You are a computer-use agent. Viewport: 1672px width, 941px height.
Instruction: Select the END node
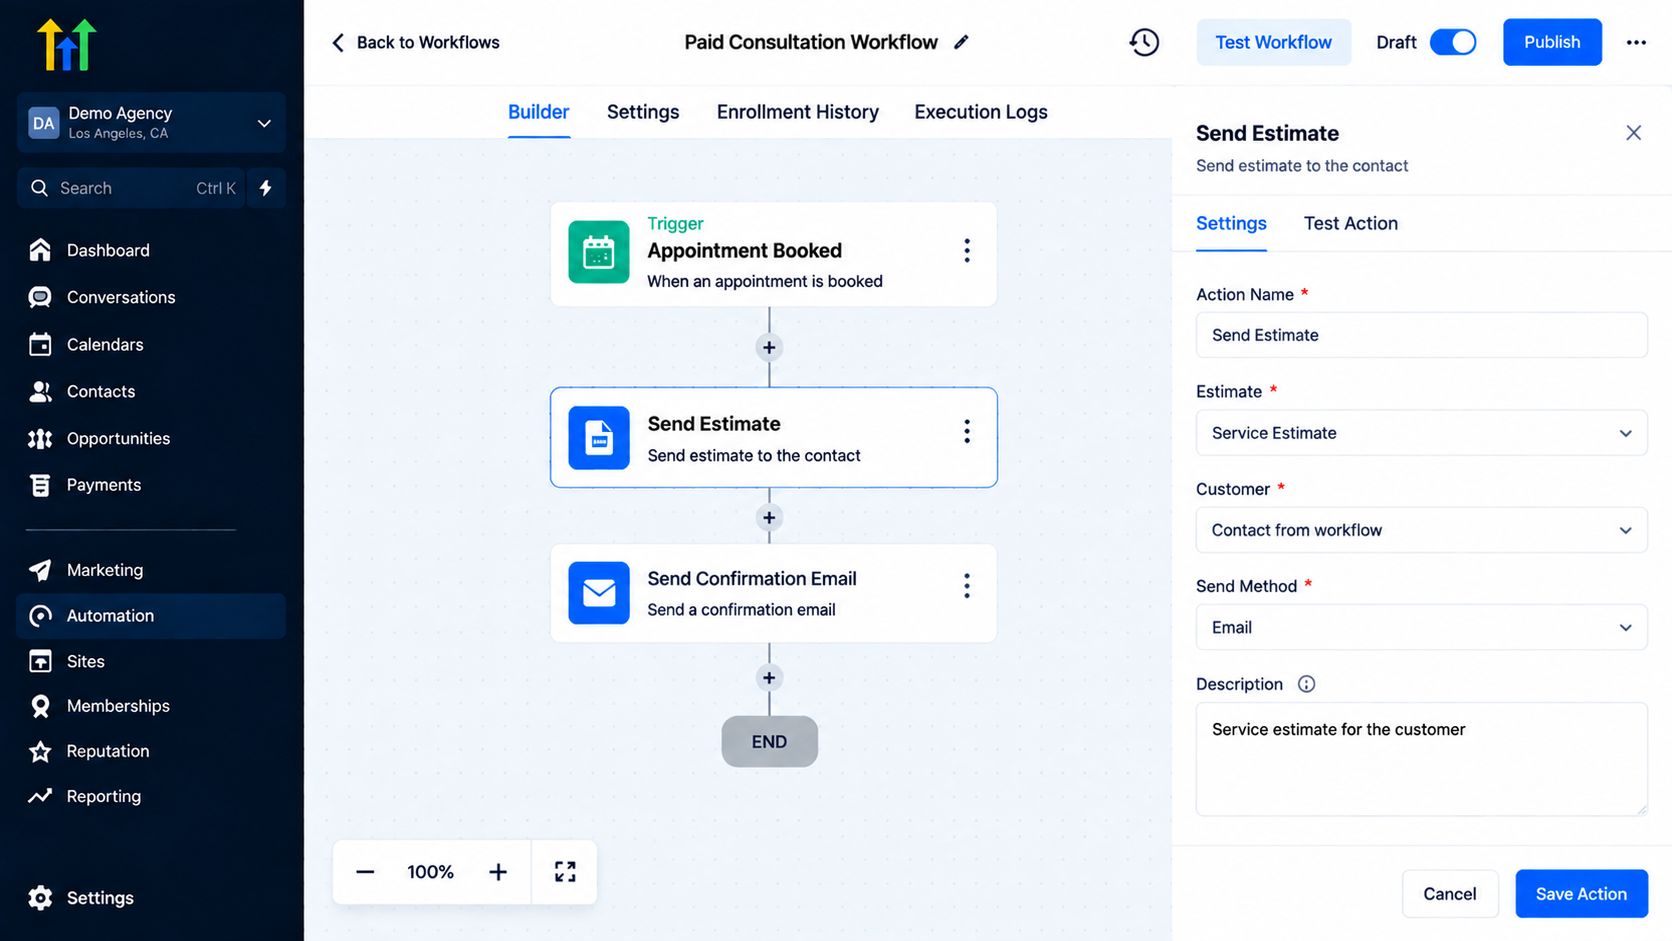pyautogui.click(x=769, y=742)
